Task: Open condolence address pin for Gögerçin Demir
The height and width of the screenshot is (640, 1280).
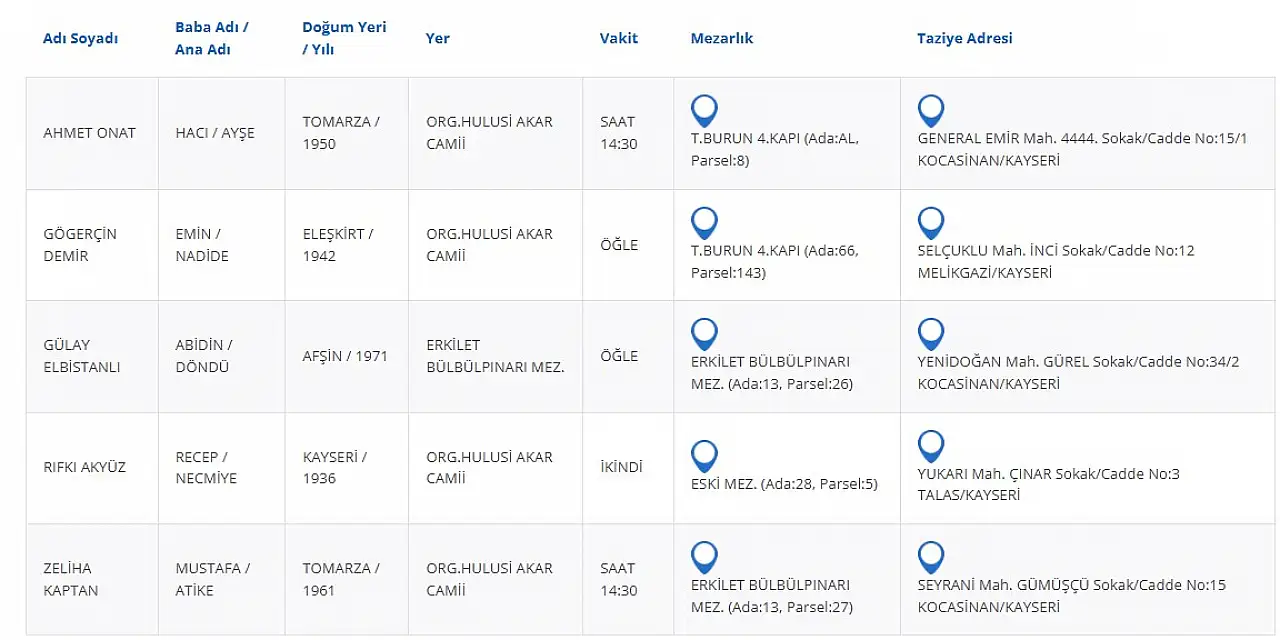Action: [931, 222]
